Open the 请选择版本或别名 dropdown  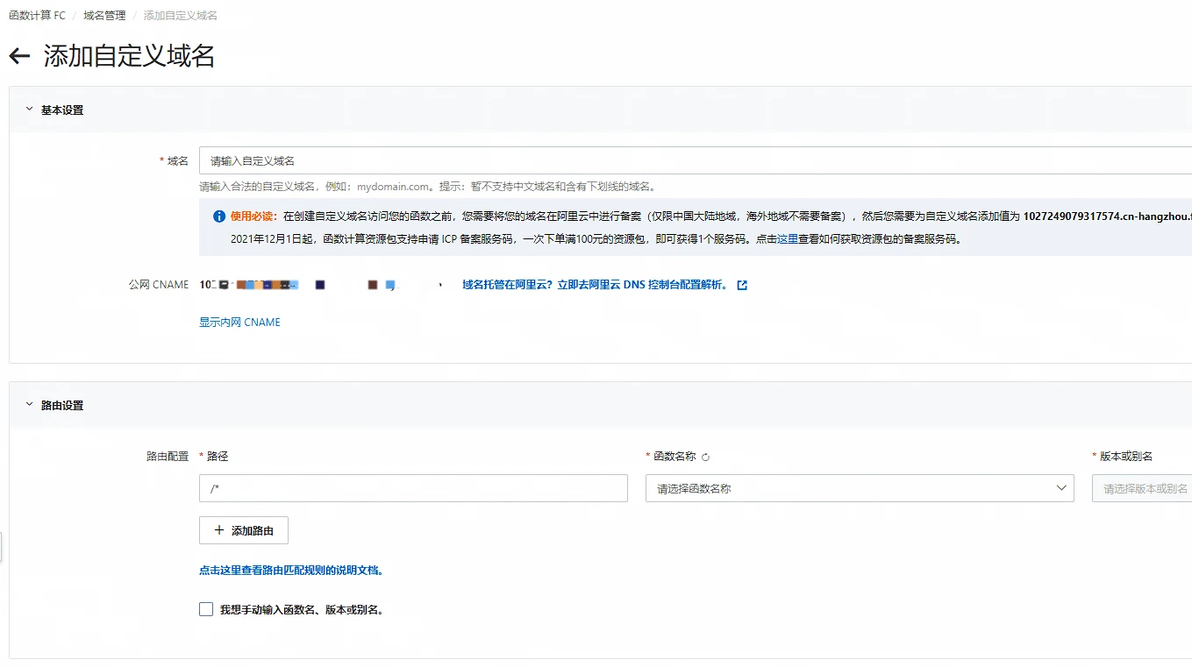pyautogui.click(x=1142, y=488)
